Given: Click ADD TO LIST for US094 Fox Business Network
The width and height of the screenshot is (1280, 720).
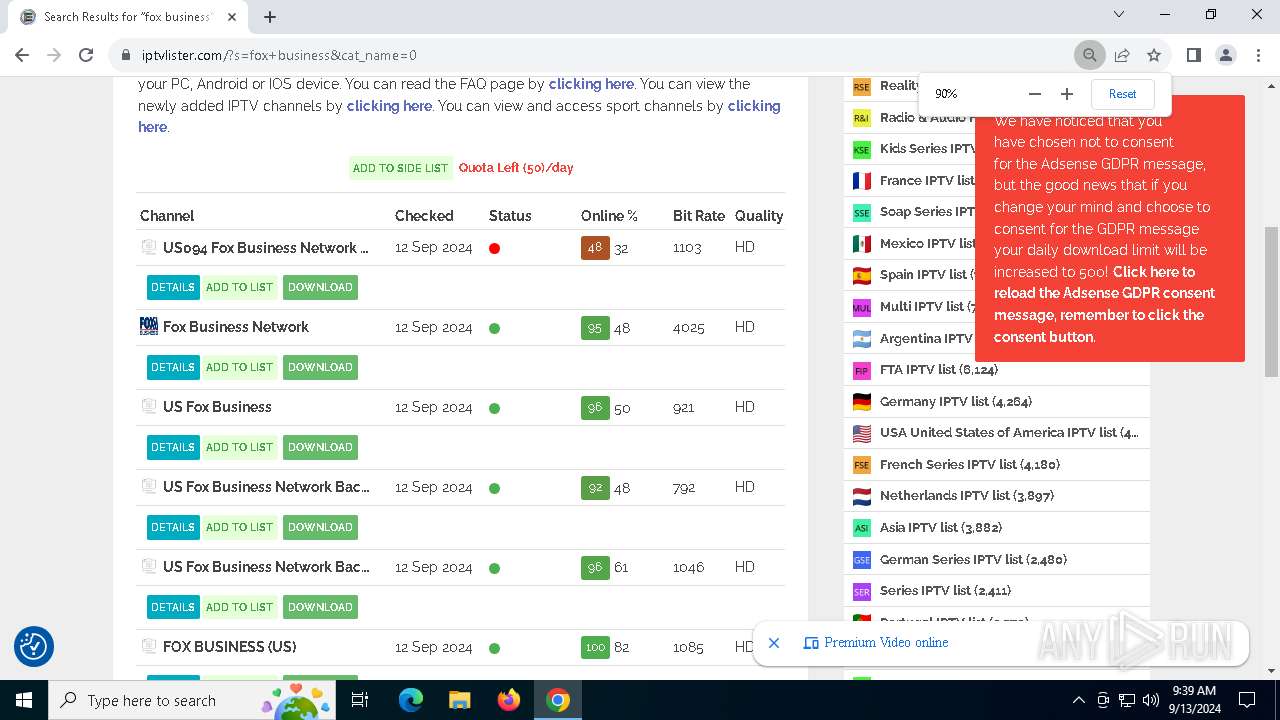Looking at the screenshot, I should [x=239, y=287].
